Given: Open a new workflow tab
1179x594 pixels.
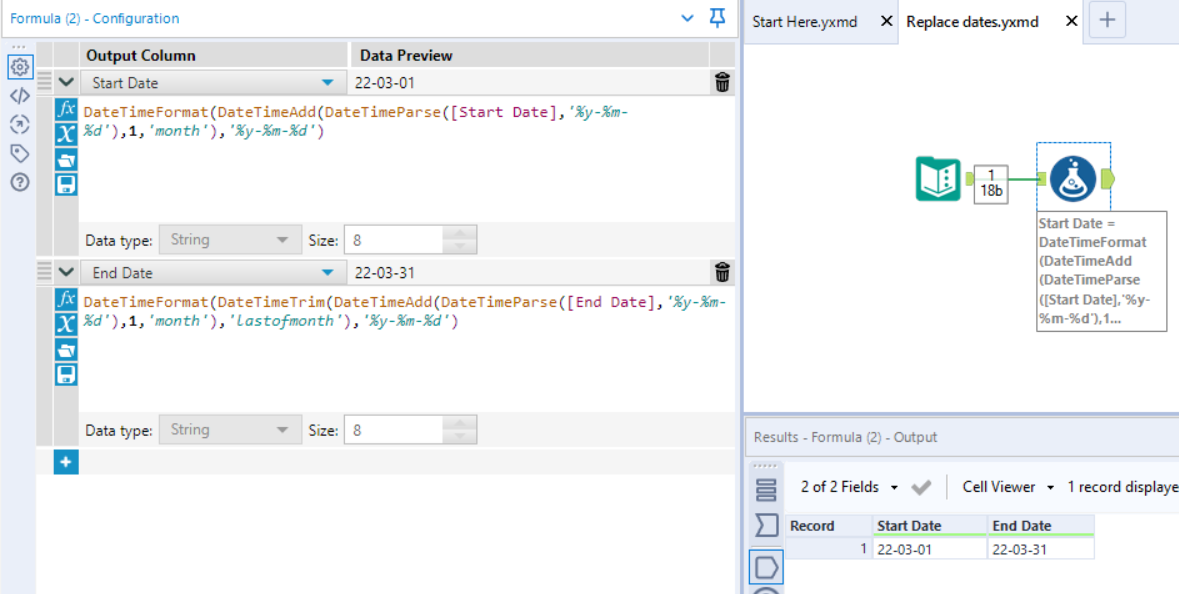Looking at the screenshot, I should (1106, 20).
